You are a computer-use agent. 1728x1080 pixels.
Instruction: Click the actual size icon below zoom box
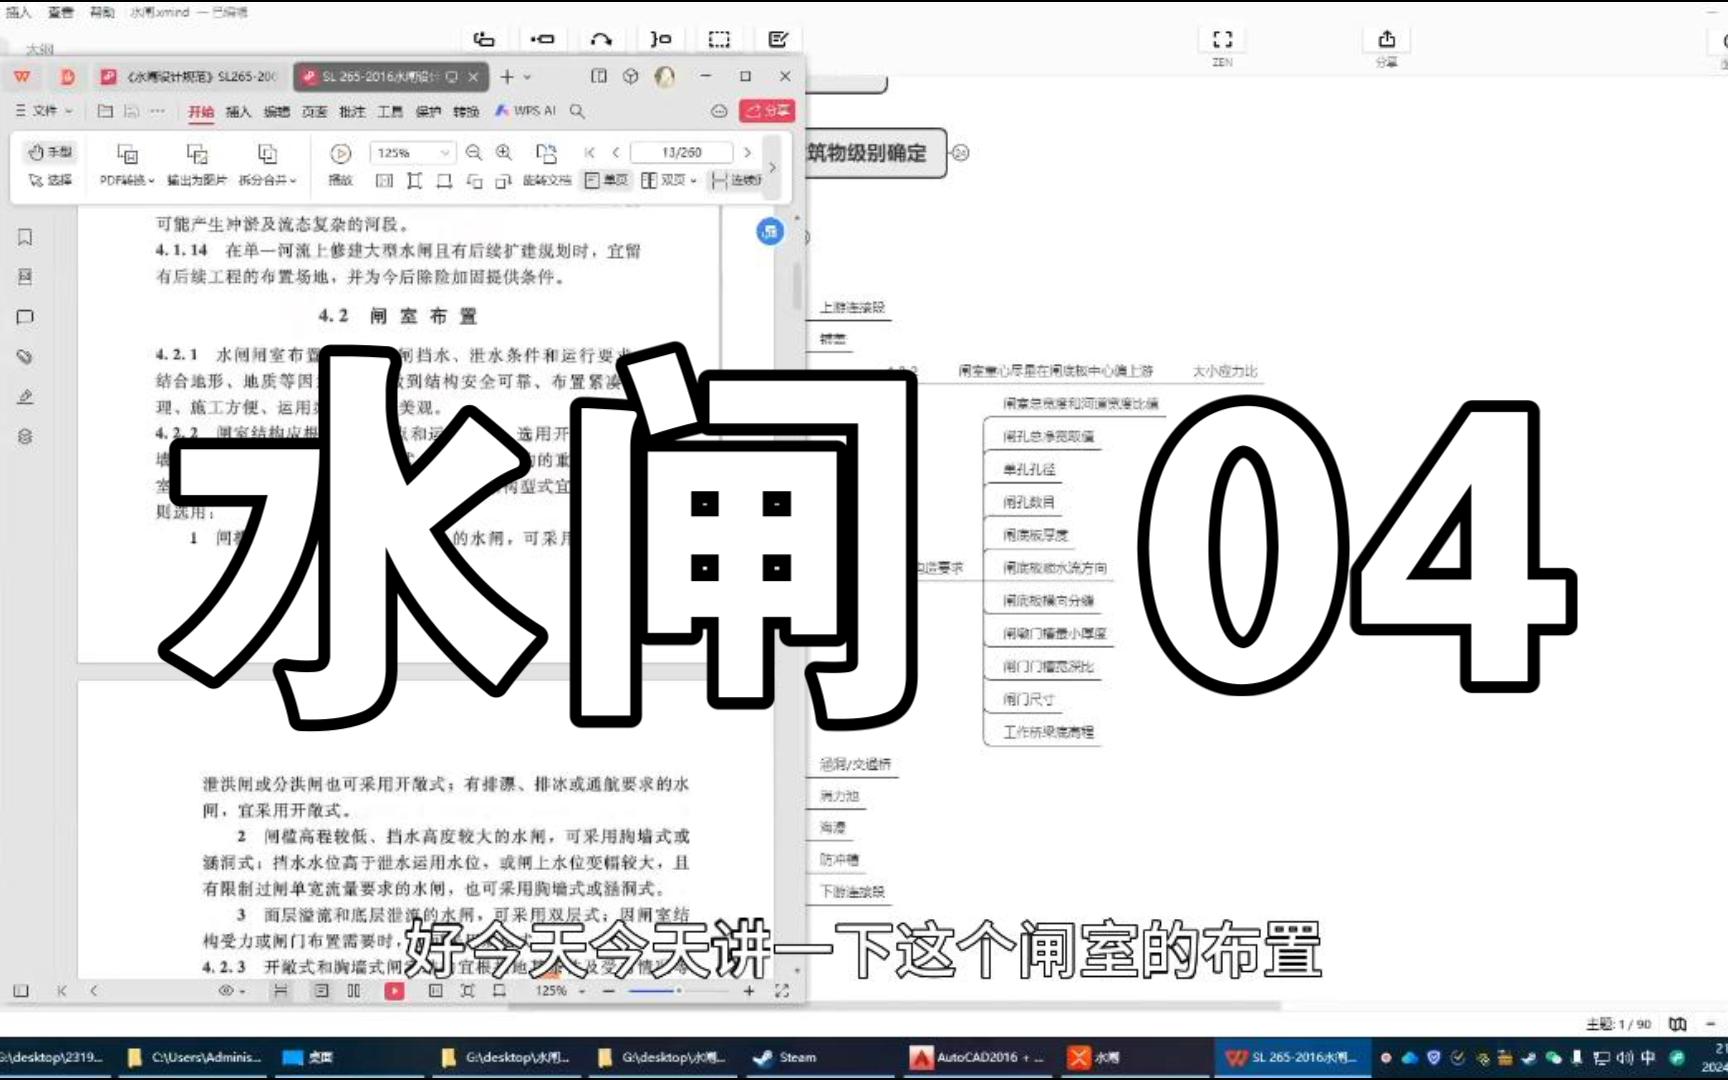[385, 181]
